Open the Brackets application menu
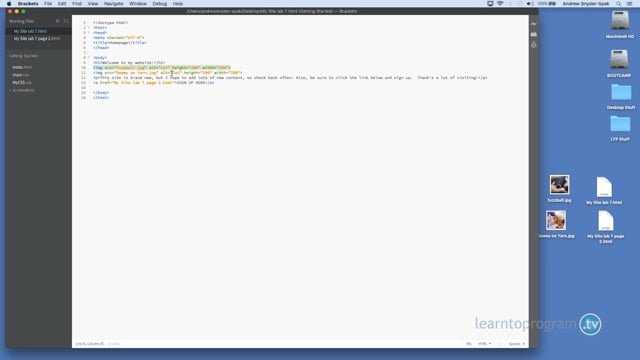 [28, 4]
